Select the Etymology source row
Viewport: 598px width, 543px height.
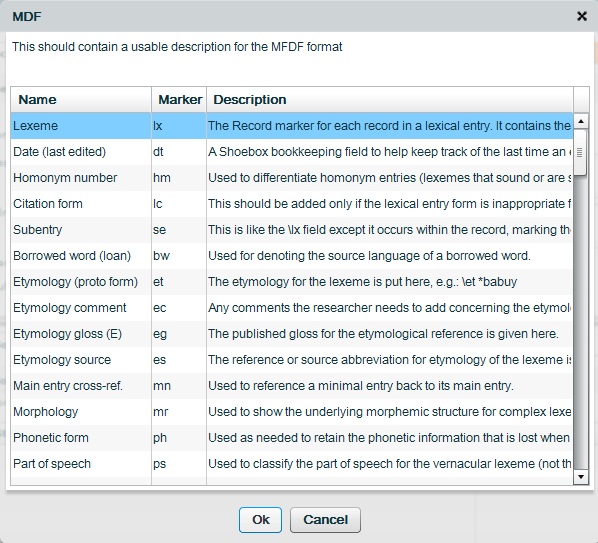pyautogui.click(x=292, y=360)
